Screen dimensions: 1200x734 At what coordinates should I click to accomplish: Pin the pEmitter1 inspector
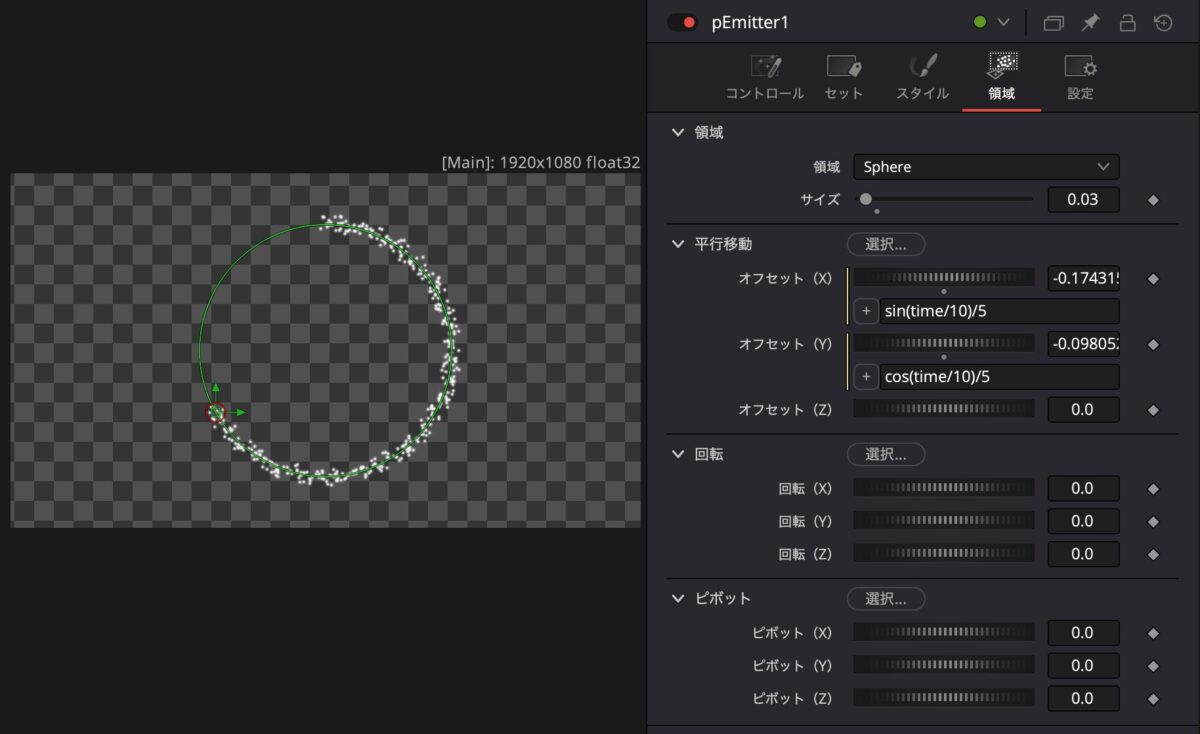[1090, 22]
